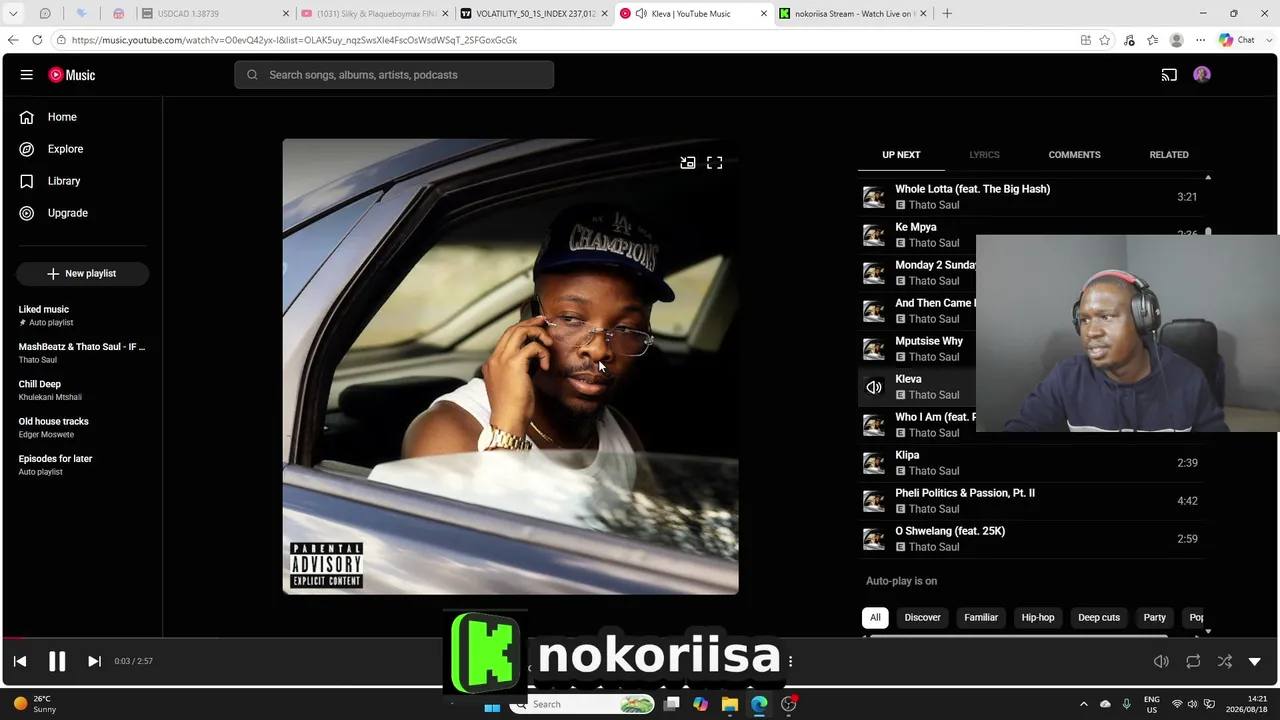
Task: Open Old house tracks playlist
Action: point(82,427)
